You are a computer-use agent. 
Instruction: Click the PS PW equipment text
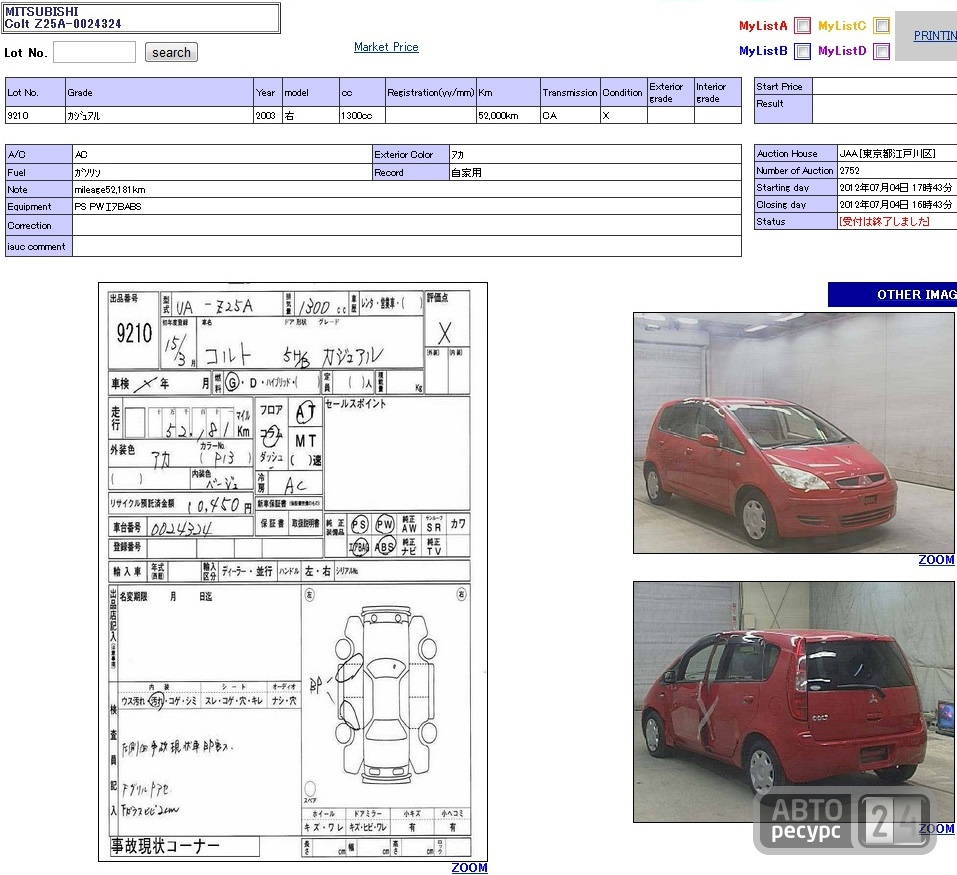[108, 207]
